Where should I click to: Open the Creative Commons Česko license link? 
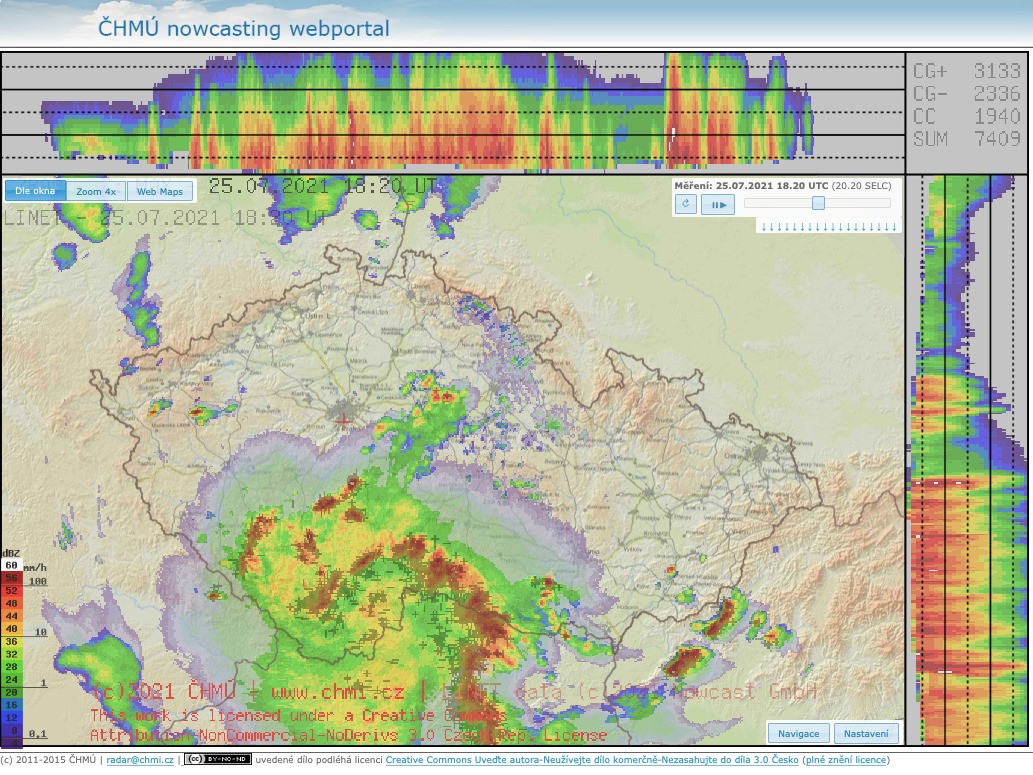592,760
